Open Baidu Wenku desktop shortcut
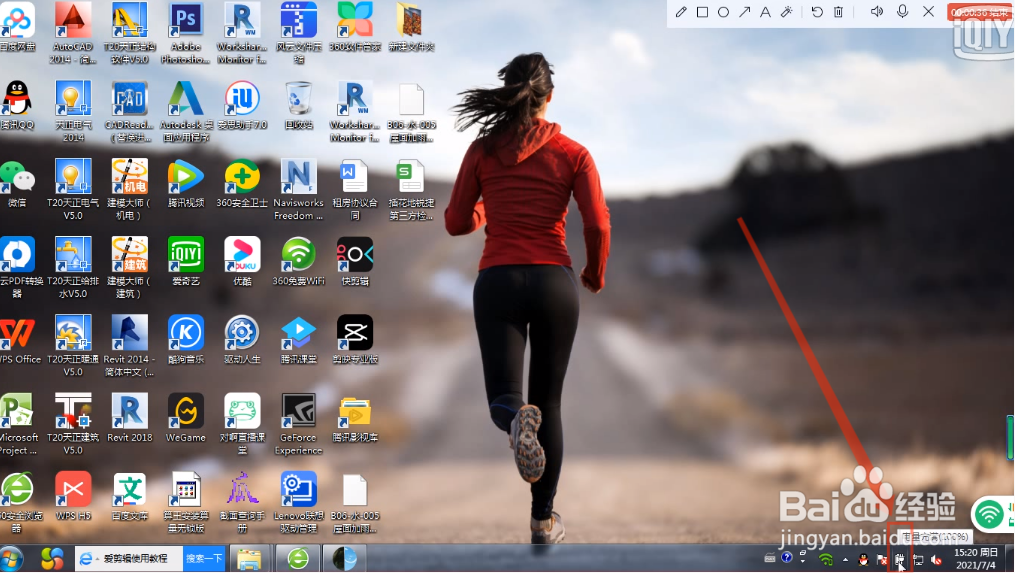 (x=129, y=496)
